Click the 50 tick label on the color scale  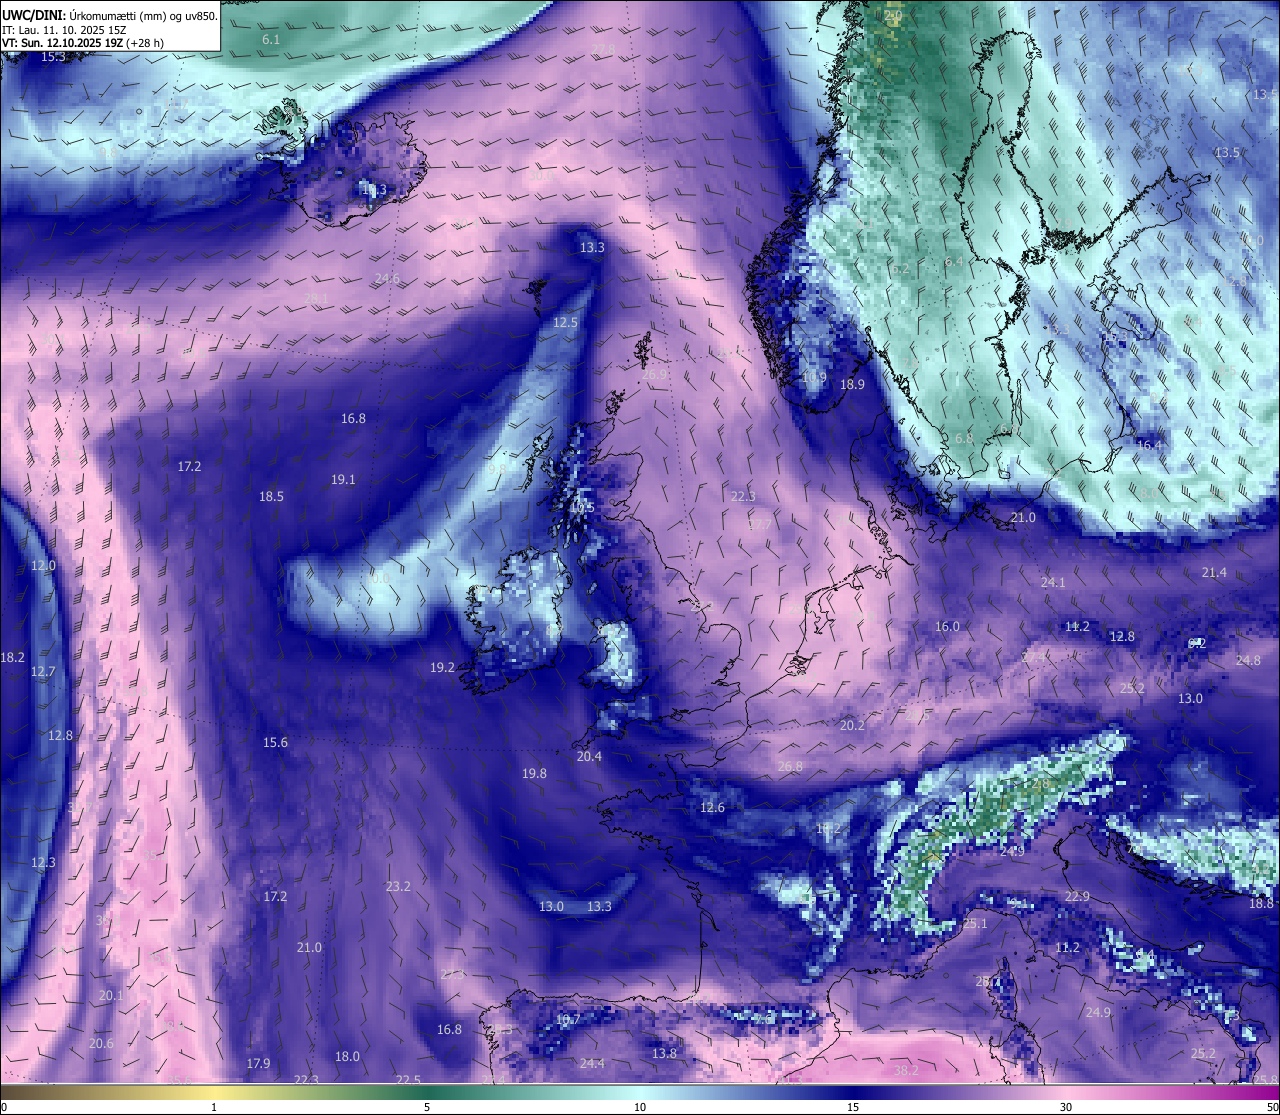coord(1271,1107)
